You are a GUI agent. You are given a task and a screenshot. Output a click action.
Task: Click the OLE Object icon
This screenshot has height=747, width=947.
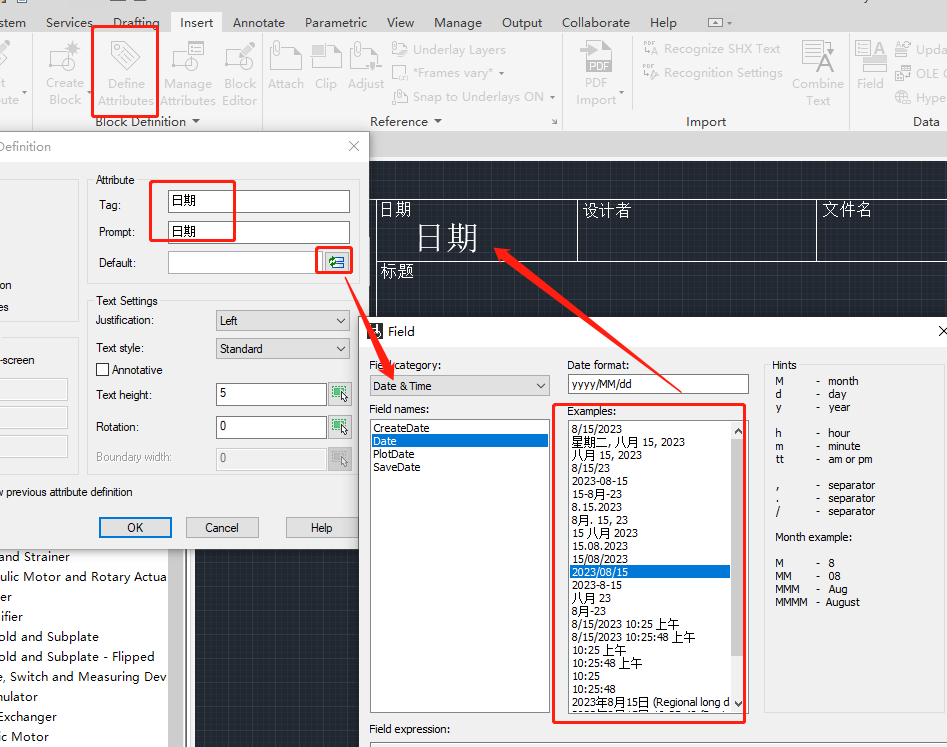click(x=903, y=73)
